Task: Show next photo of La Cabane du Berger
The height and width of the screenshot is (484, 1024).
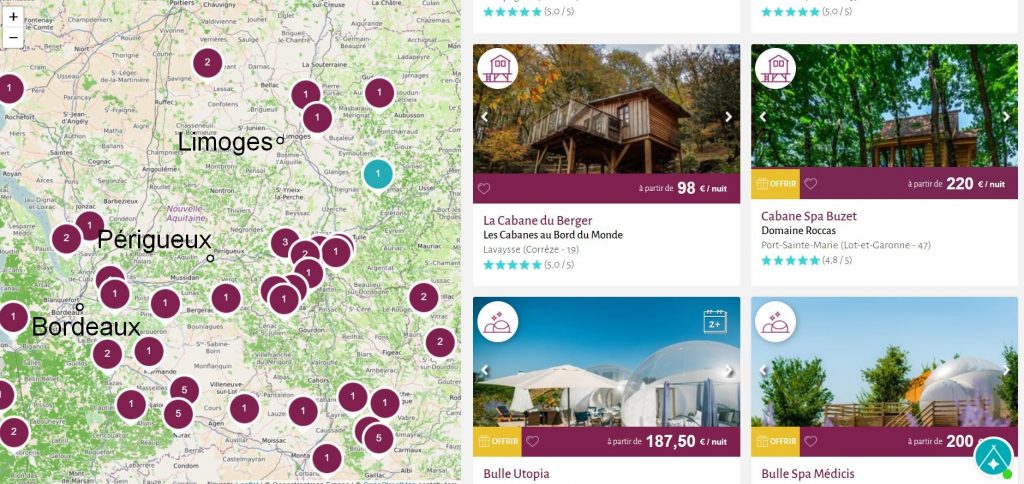Action: pyautogui.click(x=728, y=117)
